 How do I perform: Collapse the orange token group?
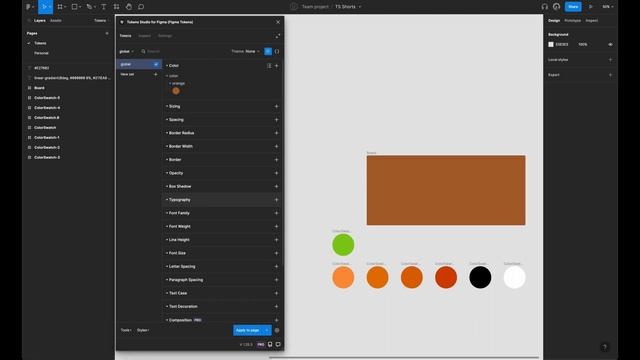click(177, 83)
